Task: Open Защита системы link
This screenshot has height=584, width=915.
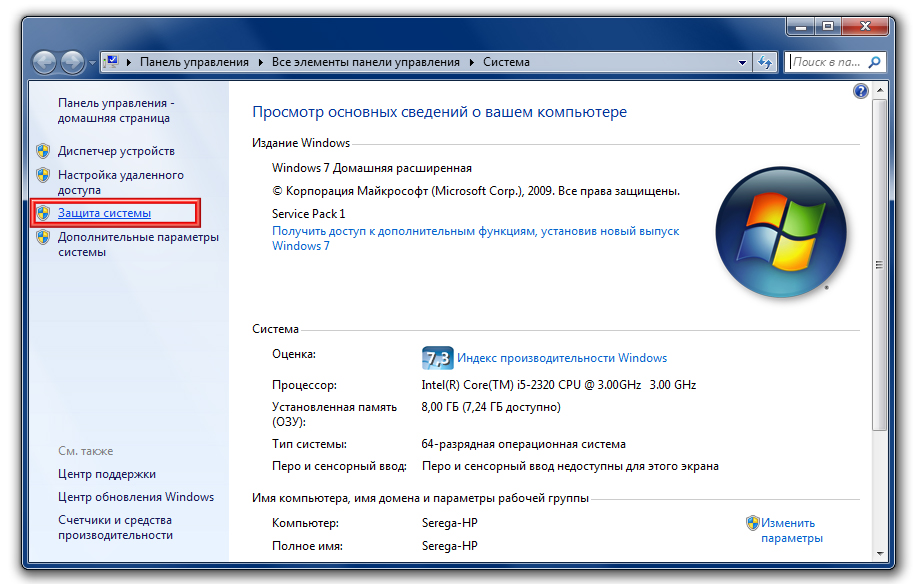Action: 104,214
